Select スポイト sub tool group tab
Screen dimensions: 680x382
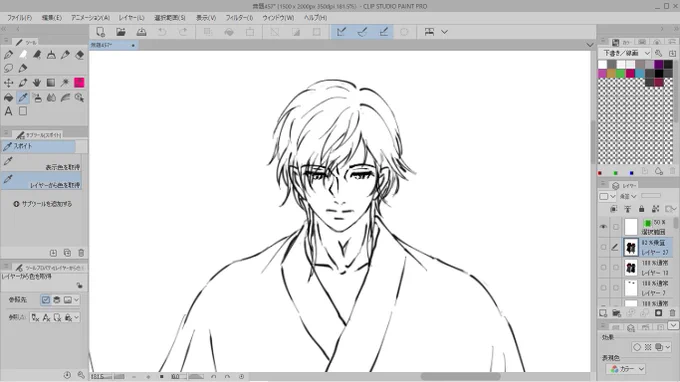click(38, 147)
